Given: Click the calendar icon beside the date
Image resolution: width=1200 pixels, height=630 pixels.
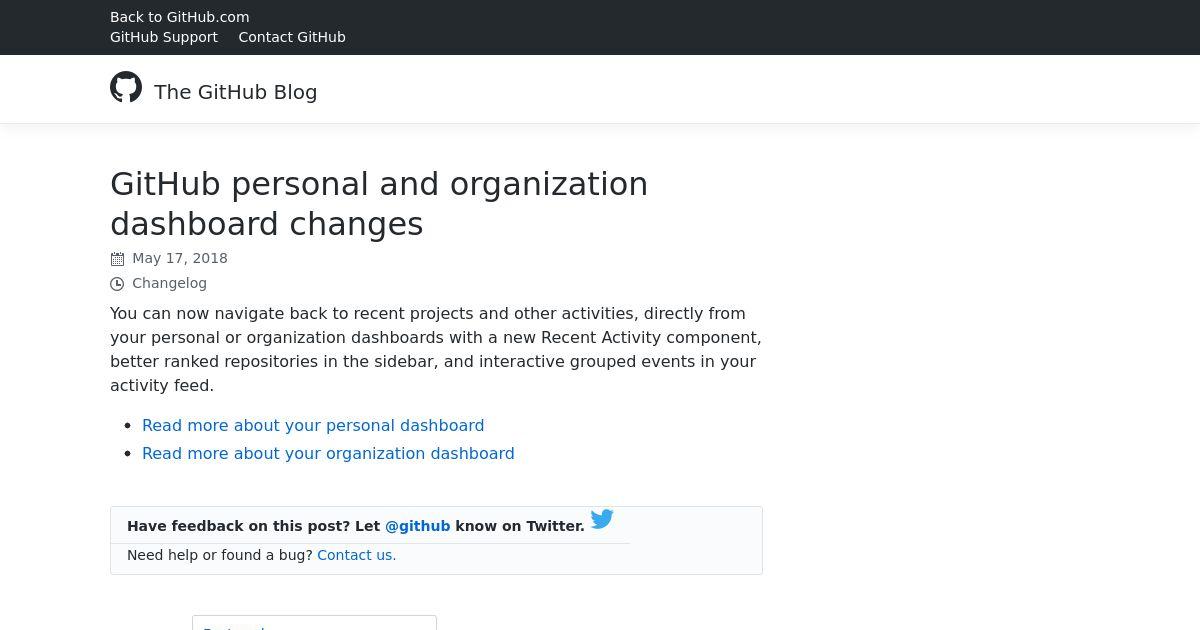Looking at the screenshot, I should [x=117, y=259].
